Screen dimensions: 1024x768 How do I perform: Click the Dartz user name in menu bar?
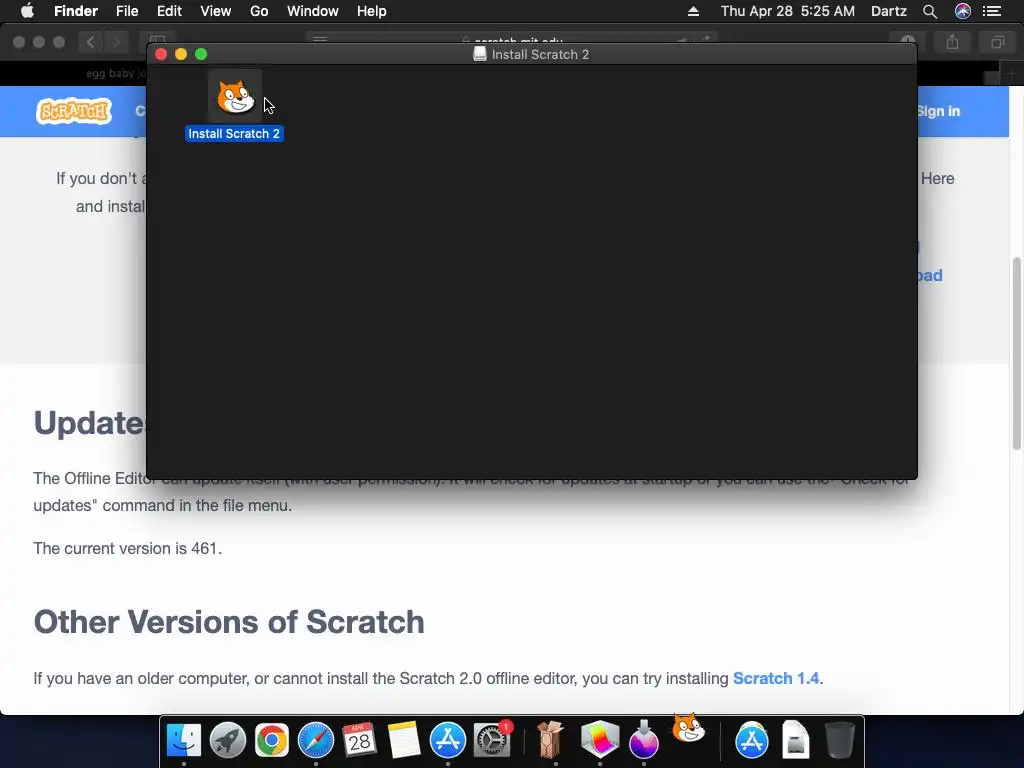(x=889, y=11)
